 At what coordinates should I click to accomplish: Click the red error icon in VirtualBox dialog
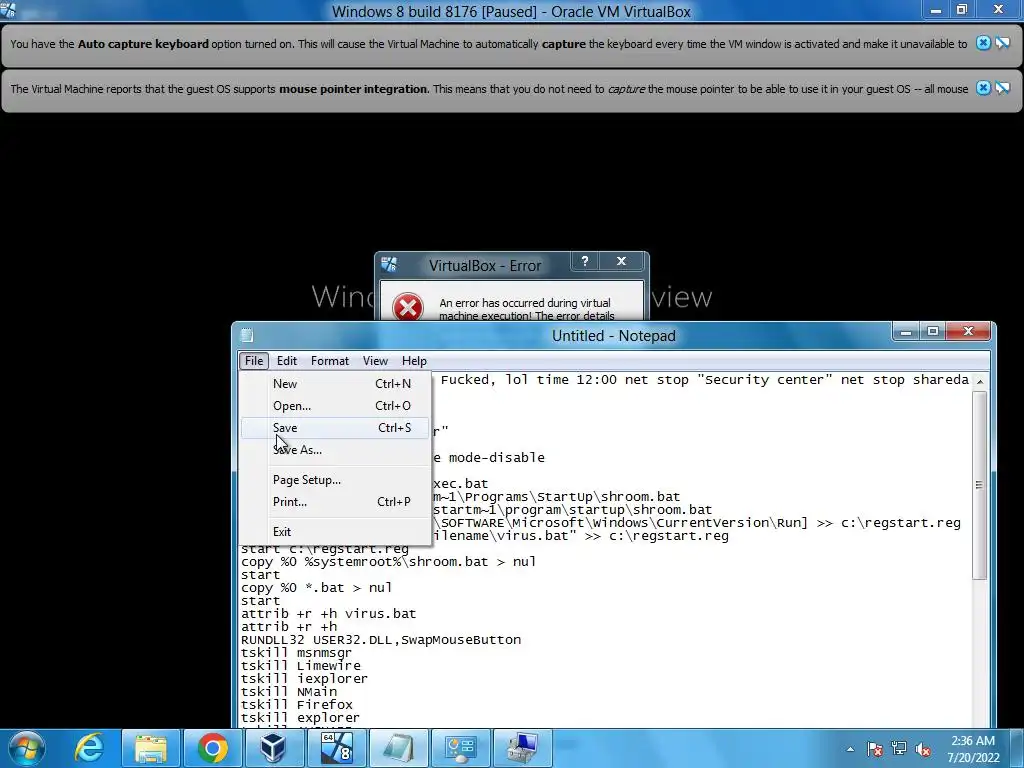pyautogui.click(x=408, y=306)
